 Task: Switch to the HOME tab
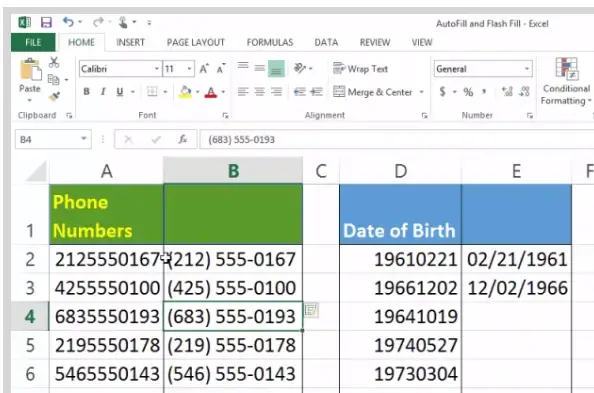pyautogui.click(x=81, y=42)
